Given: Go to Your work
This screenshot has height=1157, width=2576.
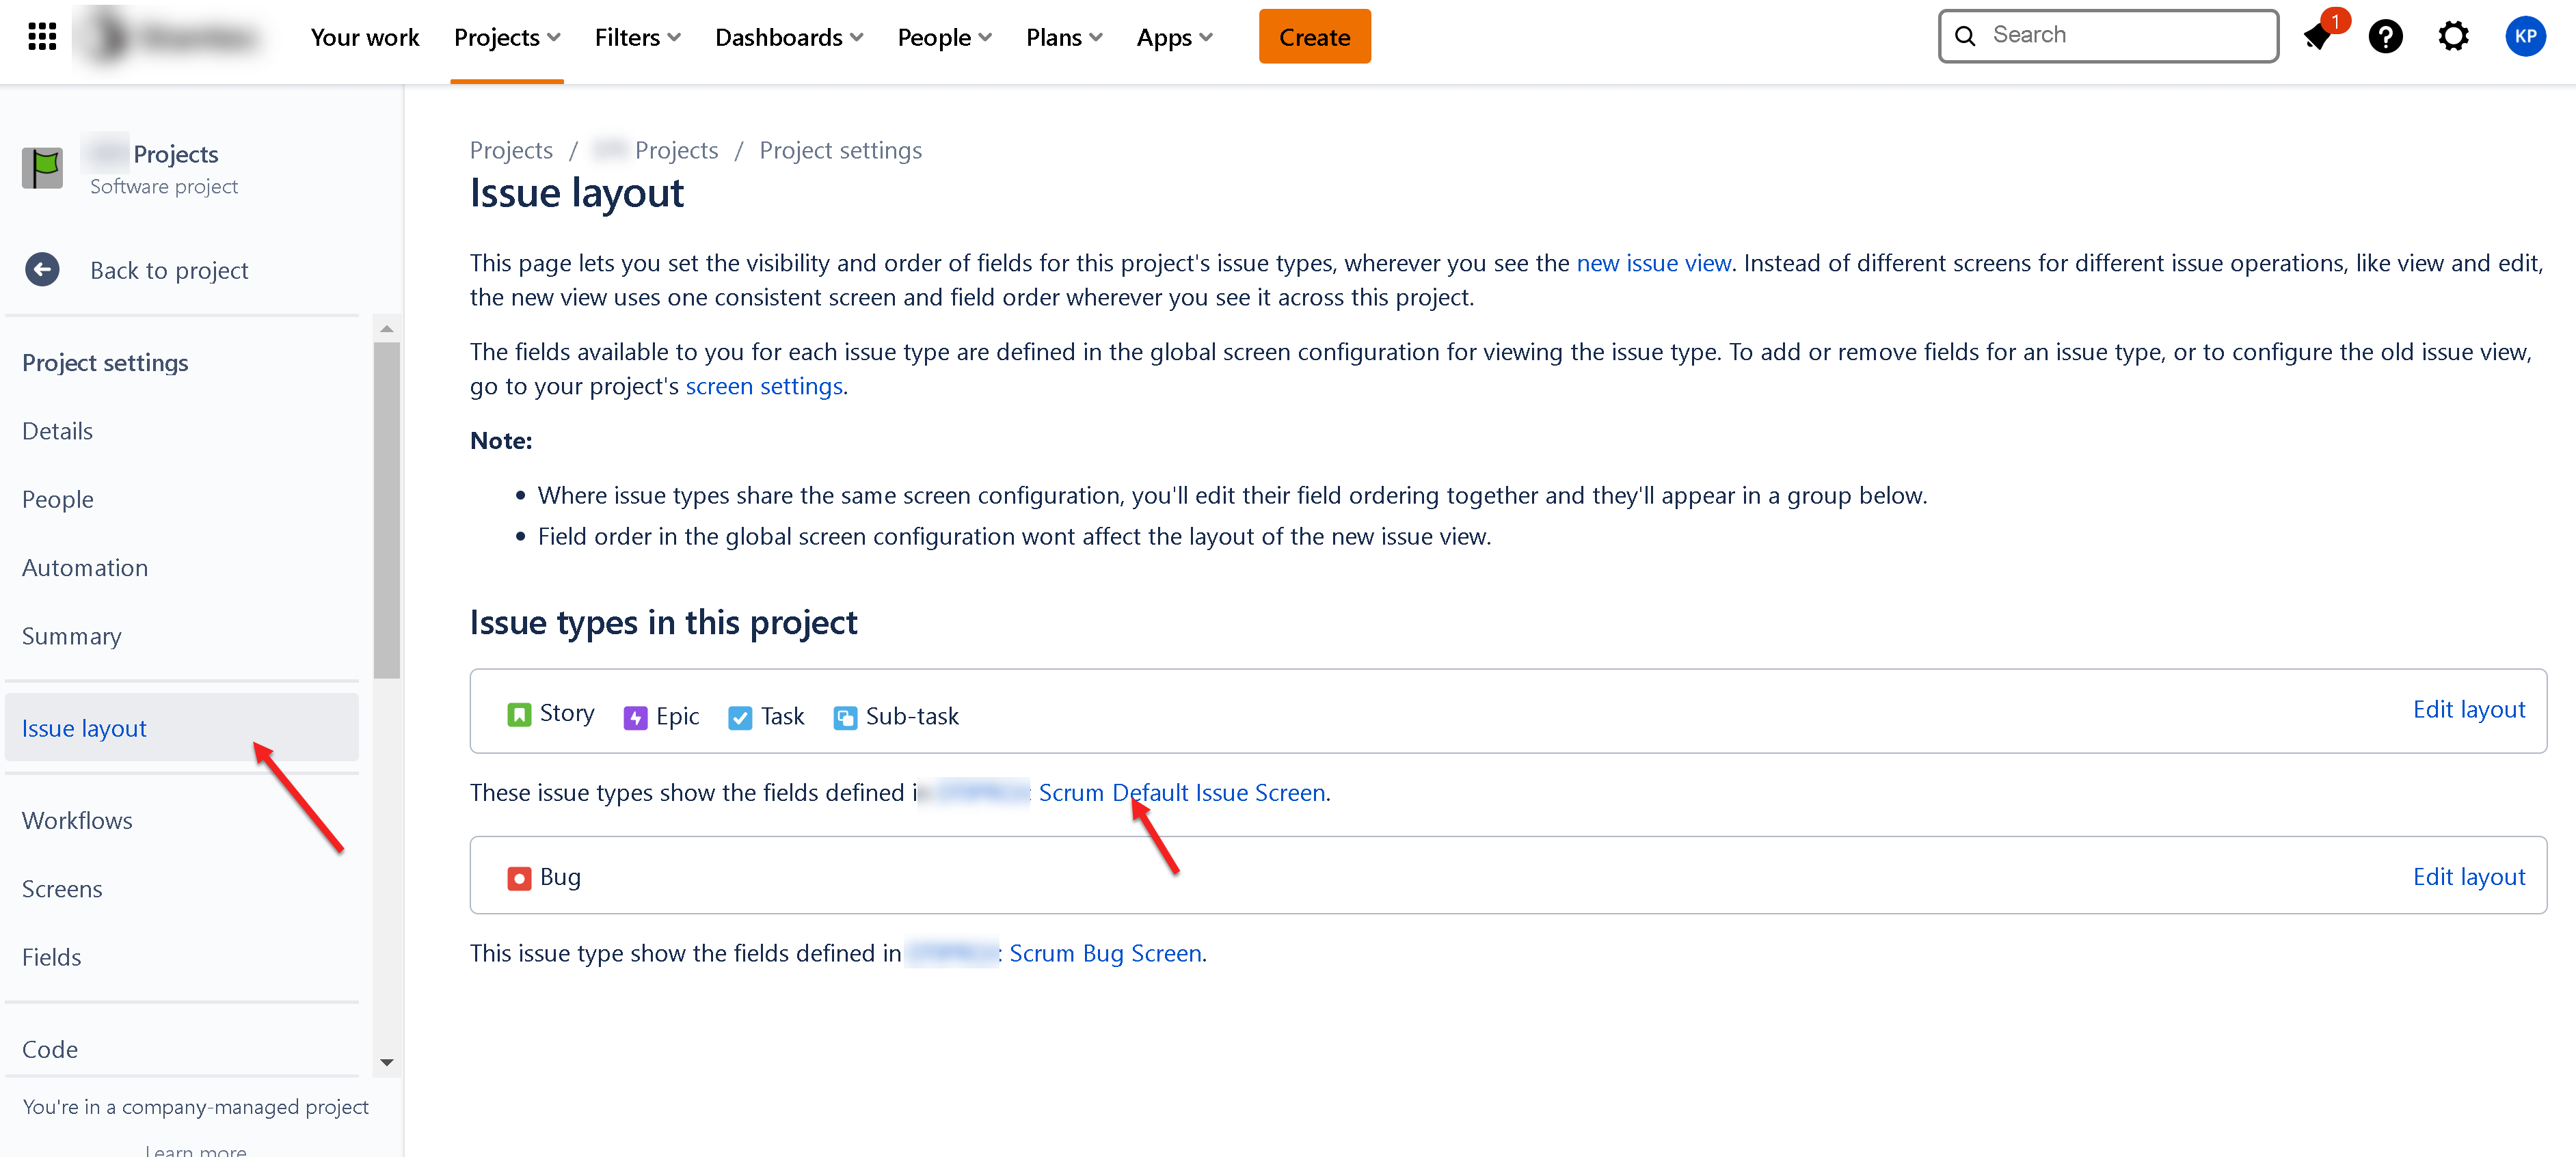Looking at the screenshot, I should pyautogui.click(x=365, y=37).
